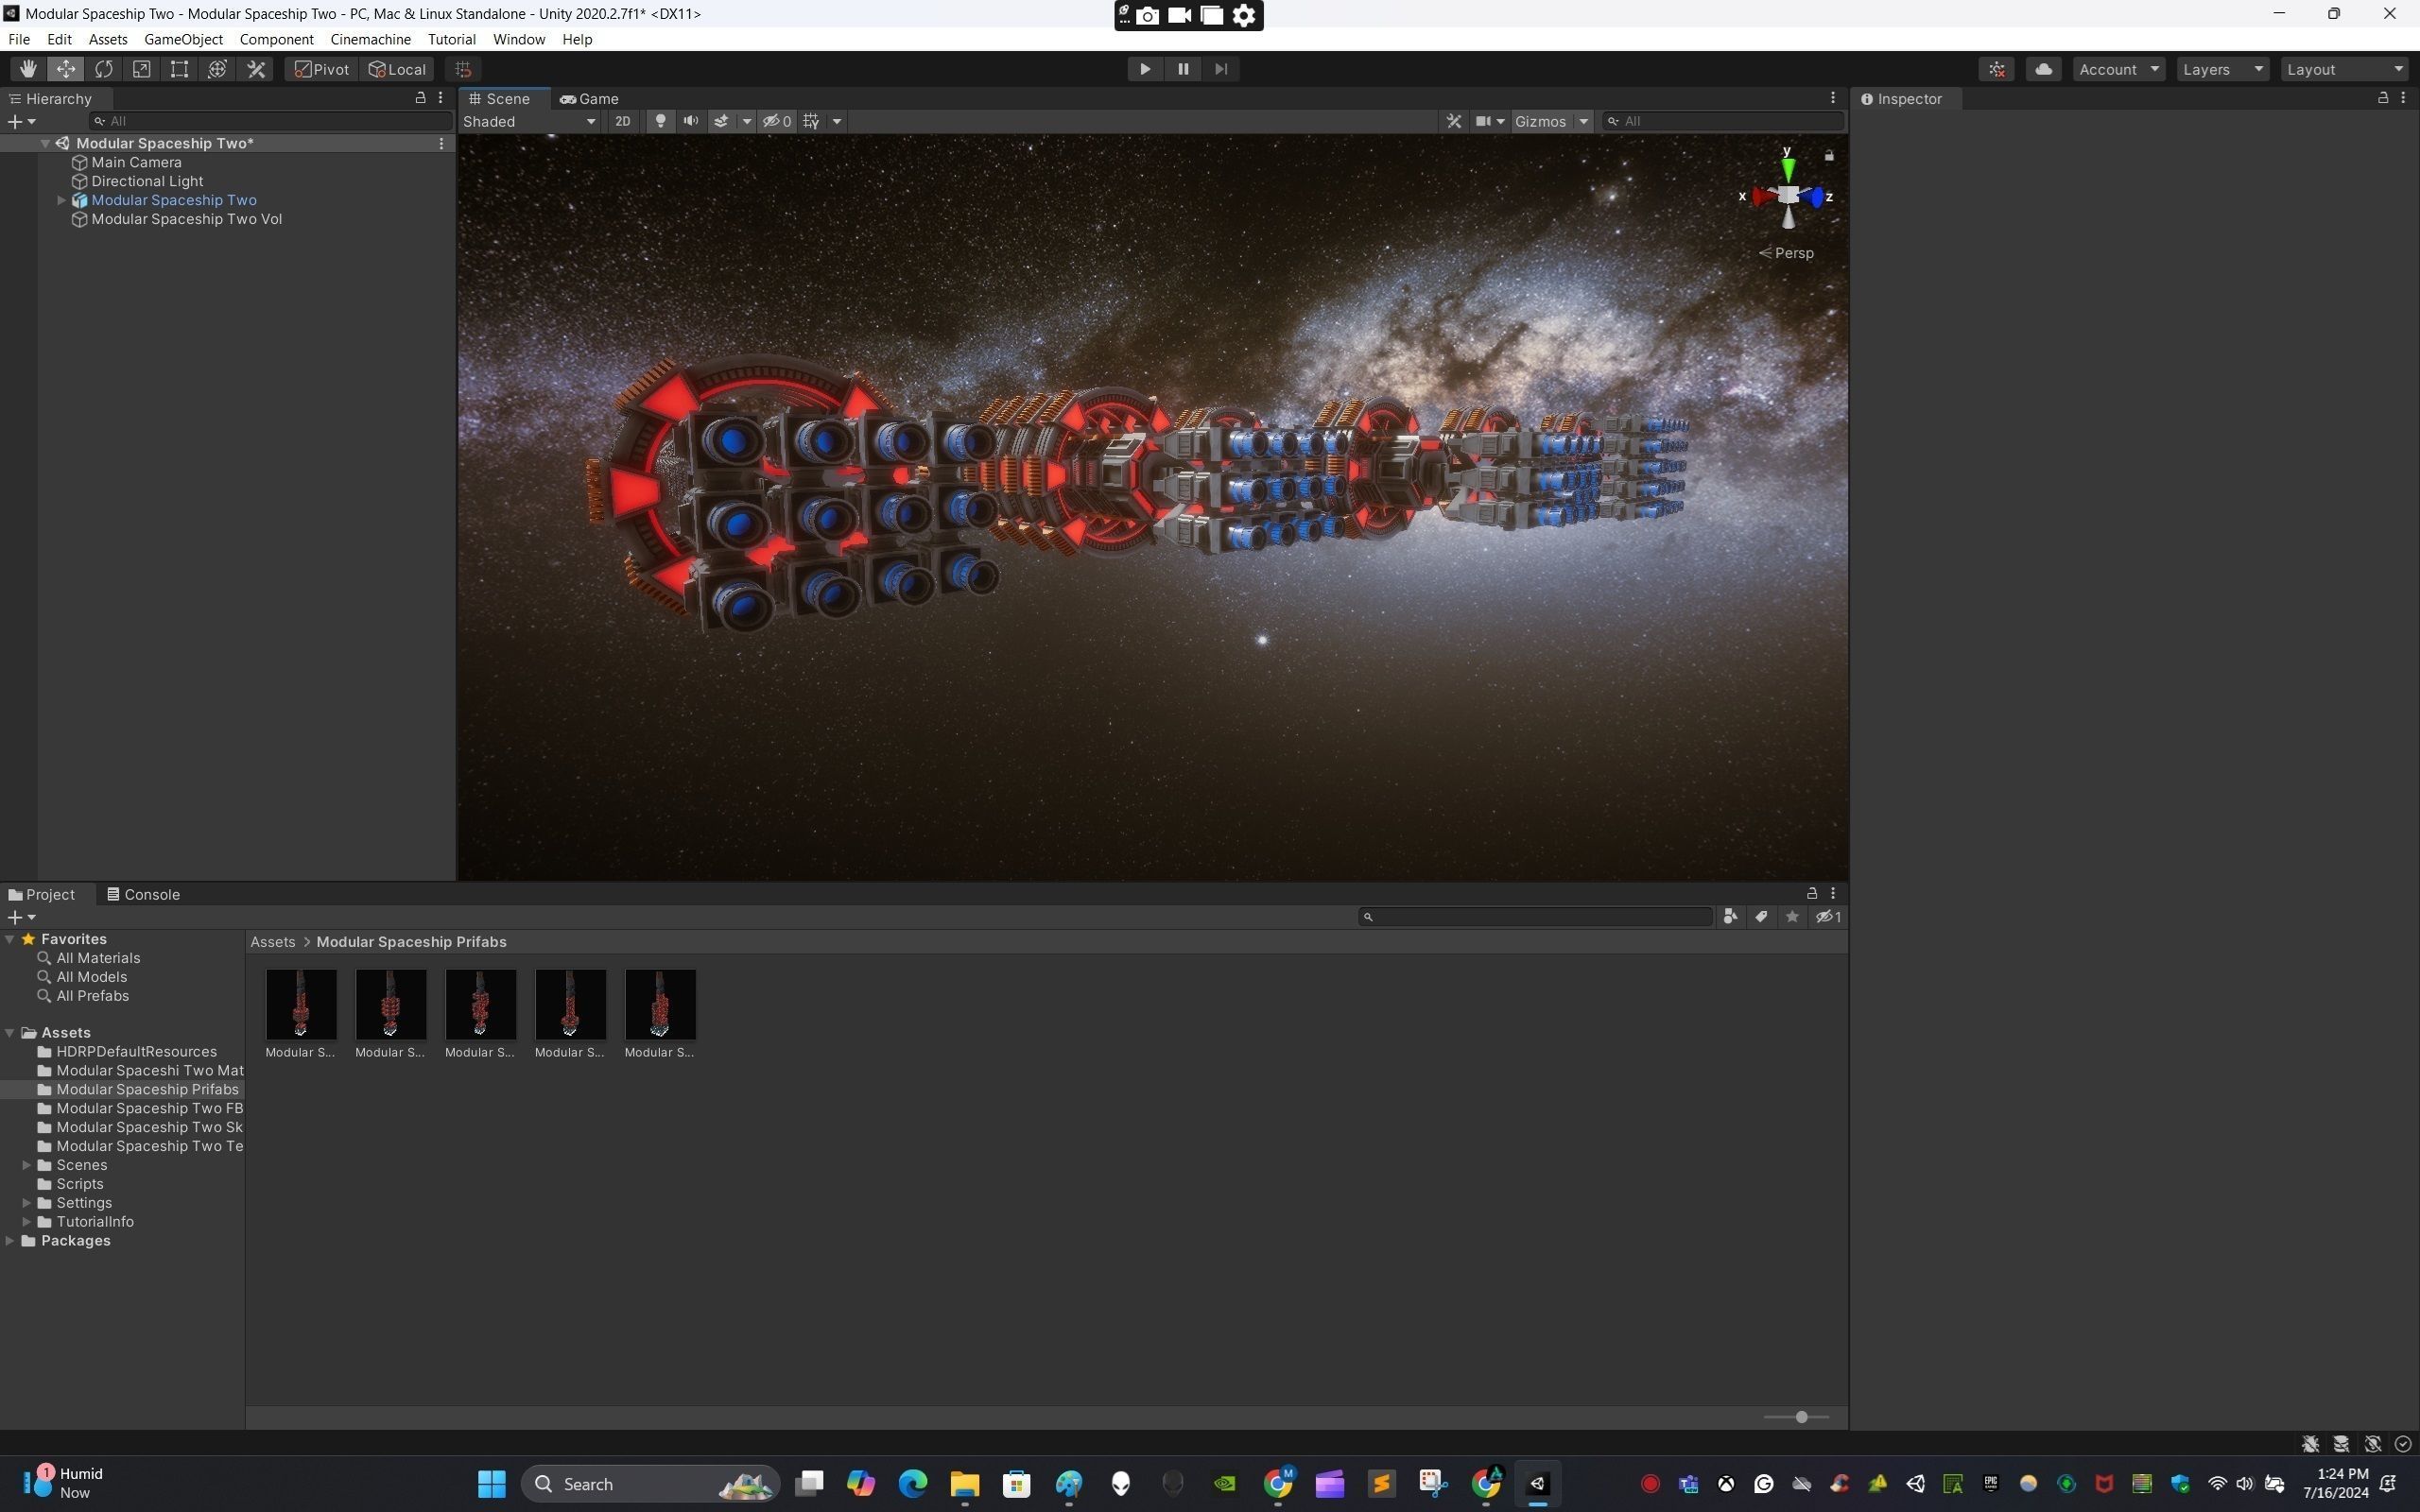Image resolution: width=2420 pixels, height=1512 pixels.
Task: Save search to favorites star icon
Action: click(1792, 916)
